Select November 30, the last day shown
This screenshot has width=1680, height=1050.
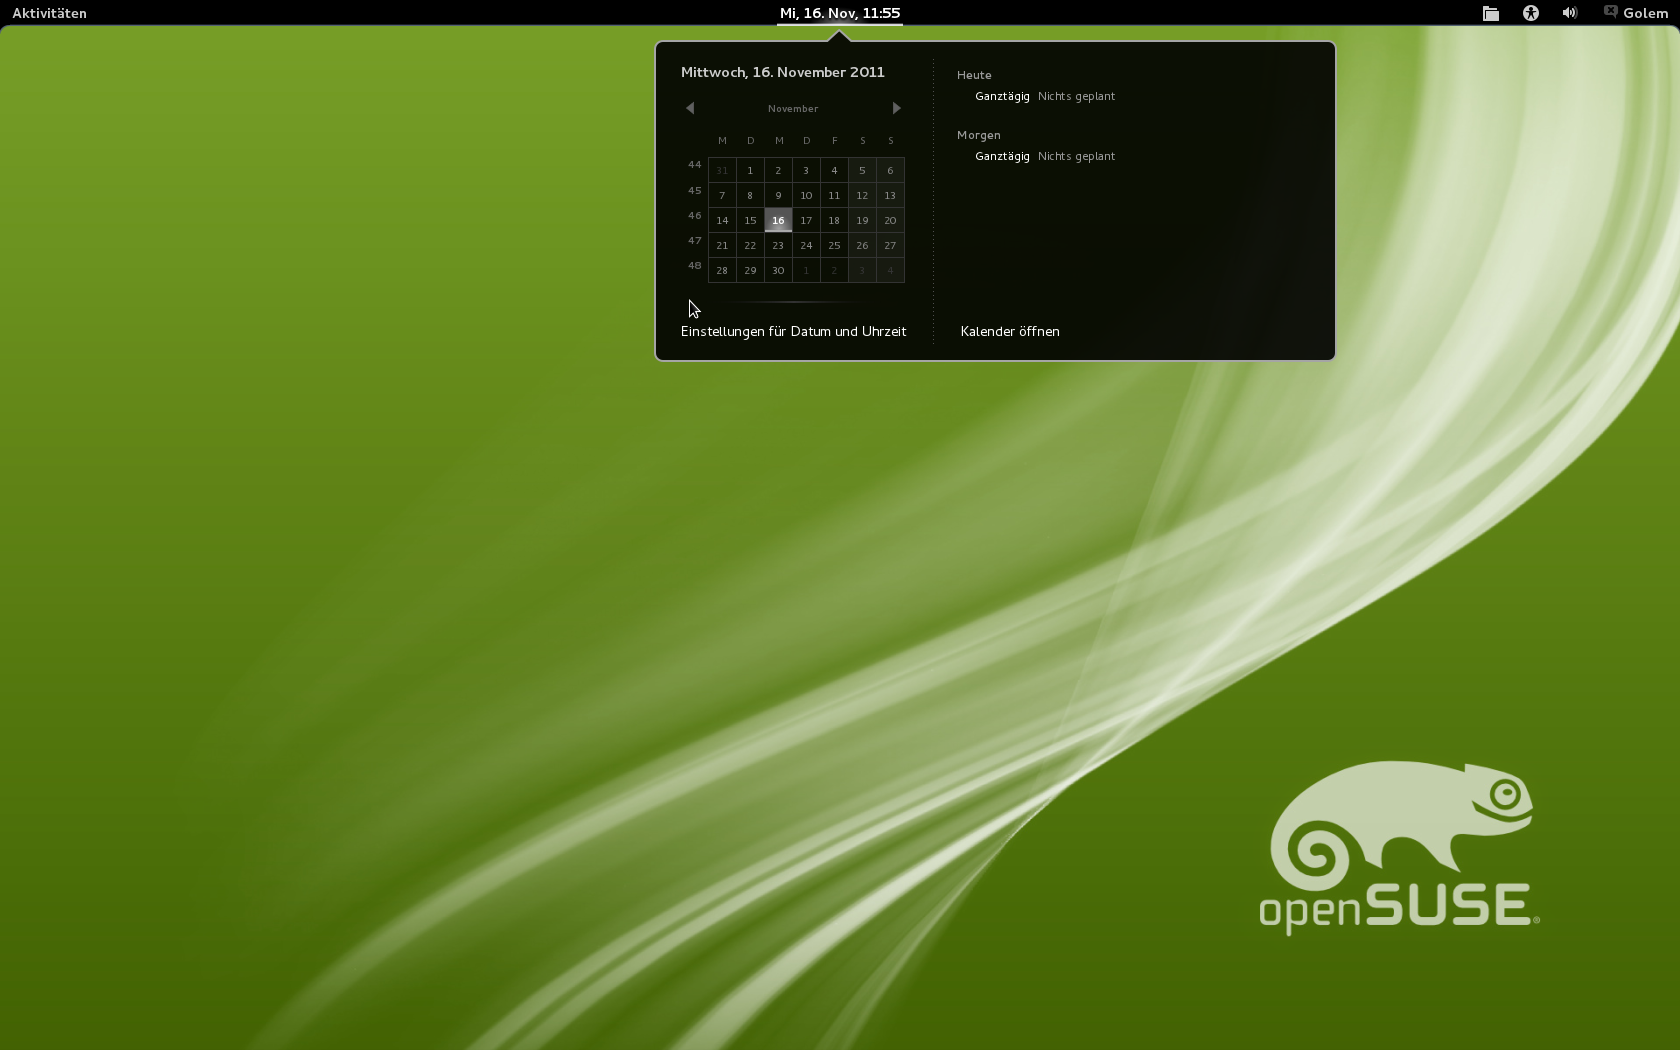778,270
